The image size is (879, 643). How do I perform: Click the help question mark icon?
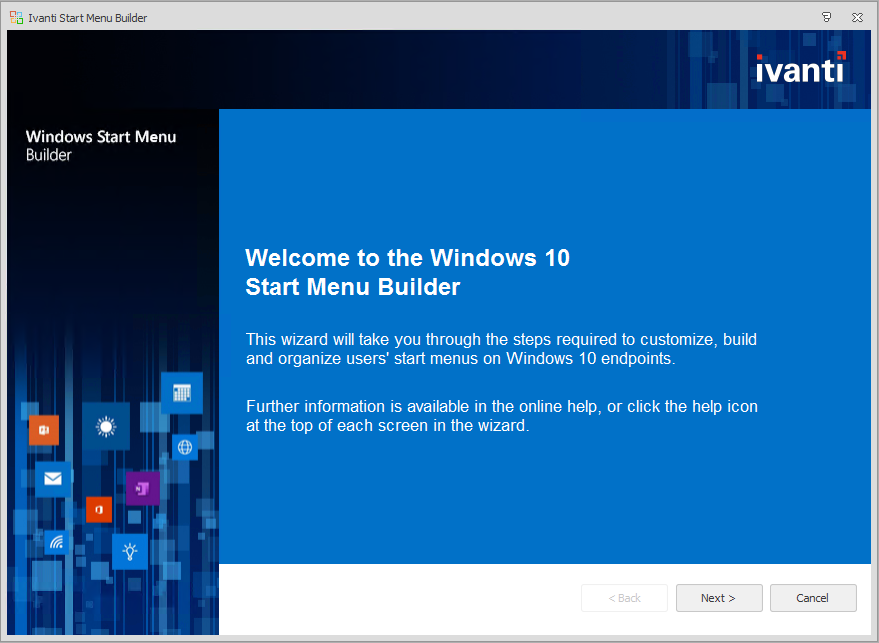(x=826, y=17)
